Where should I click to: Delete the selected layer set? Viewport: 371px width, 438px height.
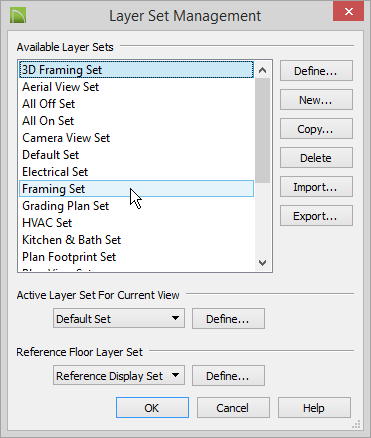pos(316,158)
